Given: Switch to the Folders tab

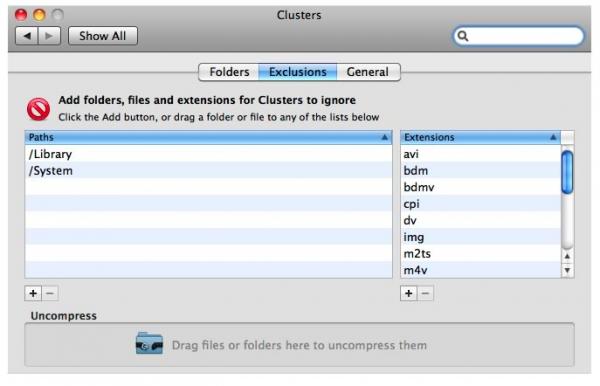Looking at the screenshot, I should [229, 72].
